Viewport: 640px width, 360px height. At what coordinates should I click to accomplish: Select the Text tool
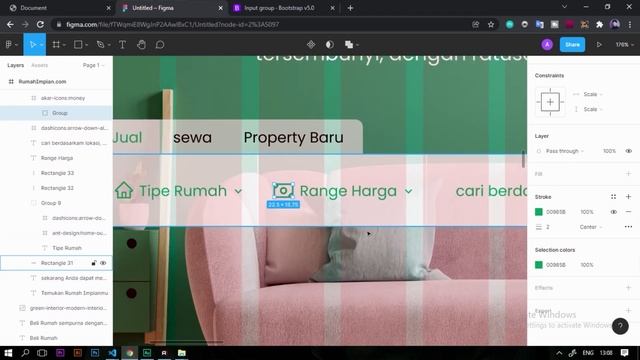pyautogui.click(x=122, y=44)
